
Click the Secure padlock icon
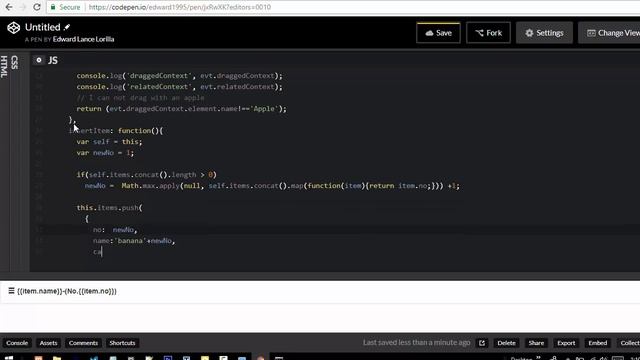coord(53,7)
